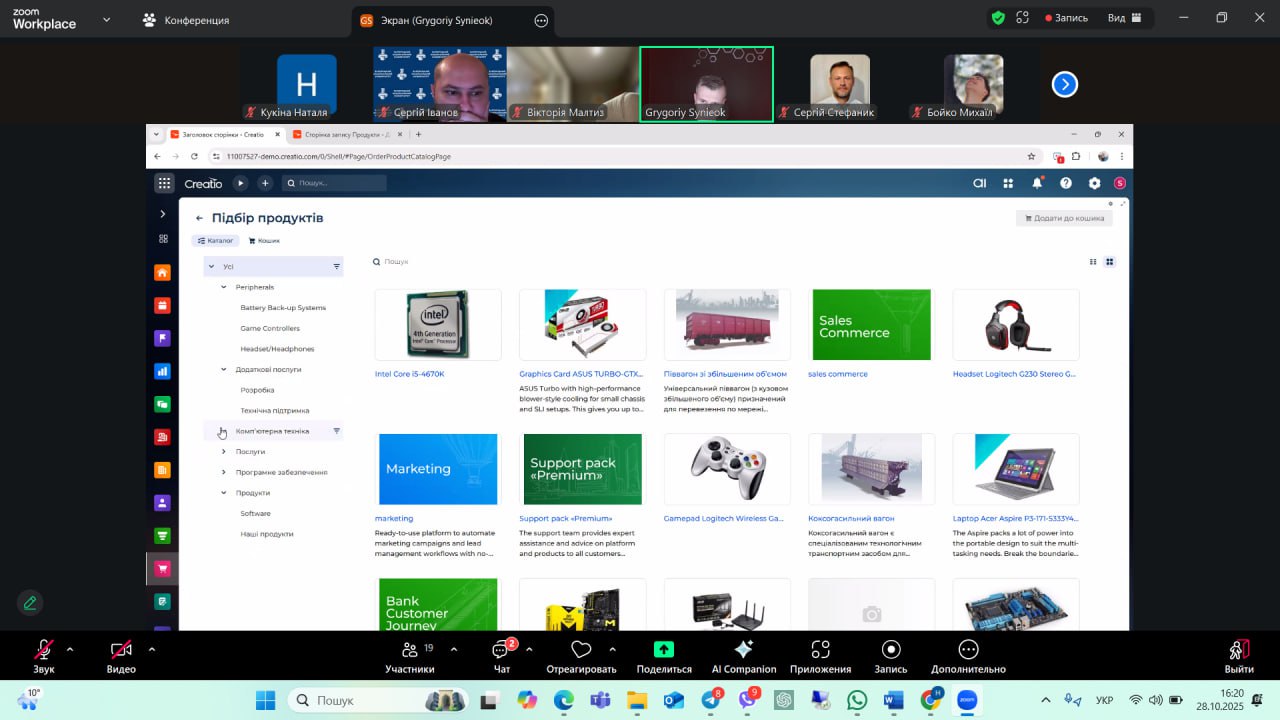Turn on camera with Видео button
1280x720 pixels.
(x=121, y=650)
